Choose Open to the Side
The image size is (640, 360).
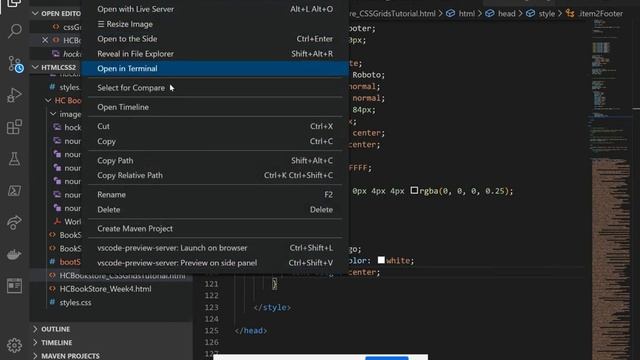tap(215, 39)
